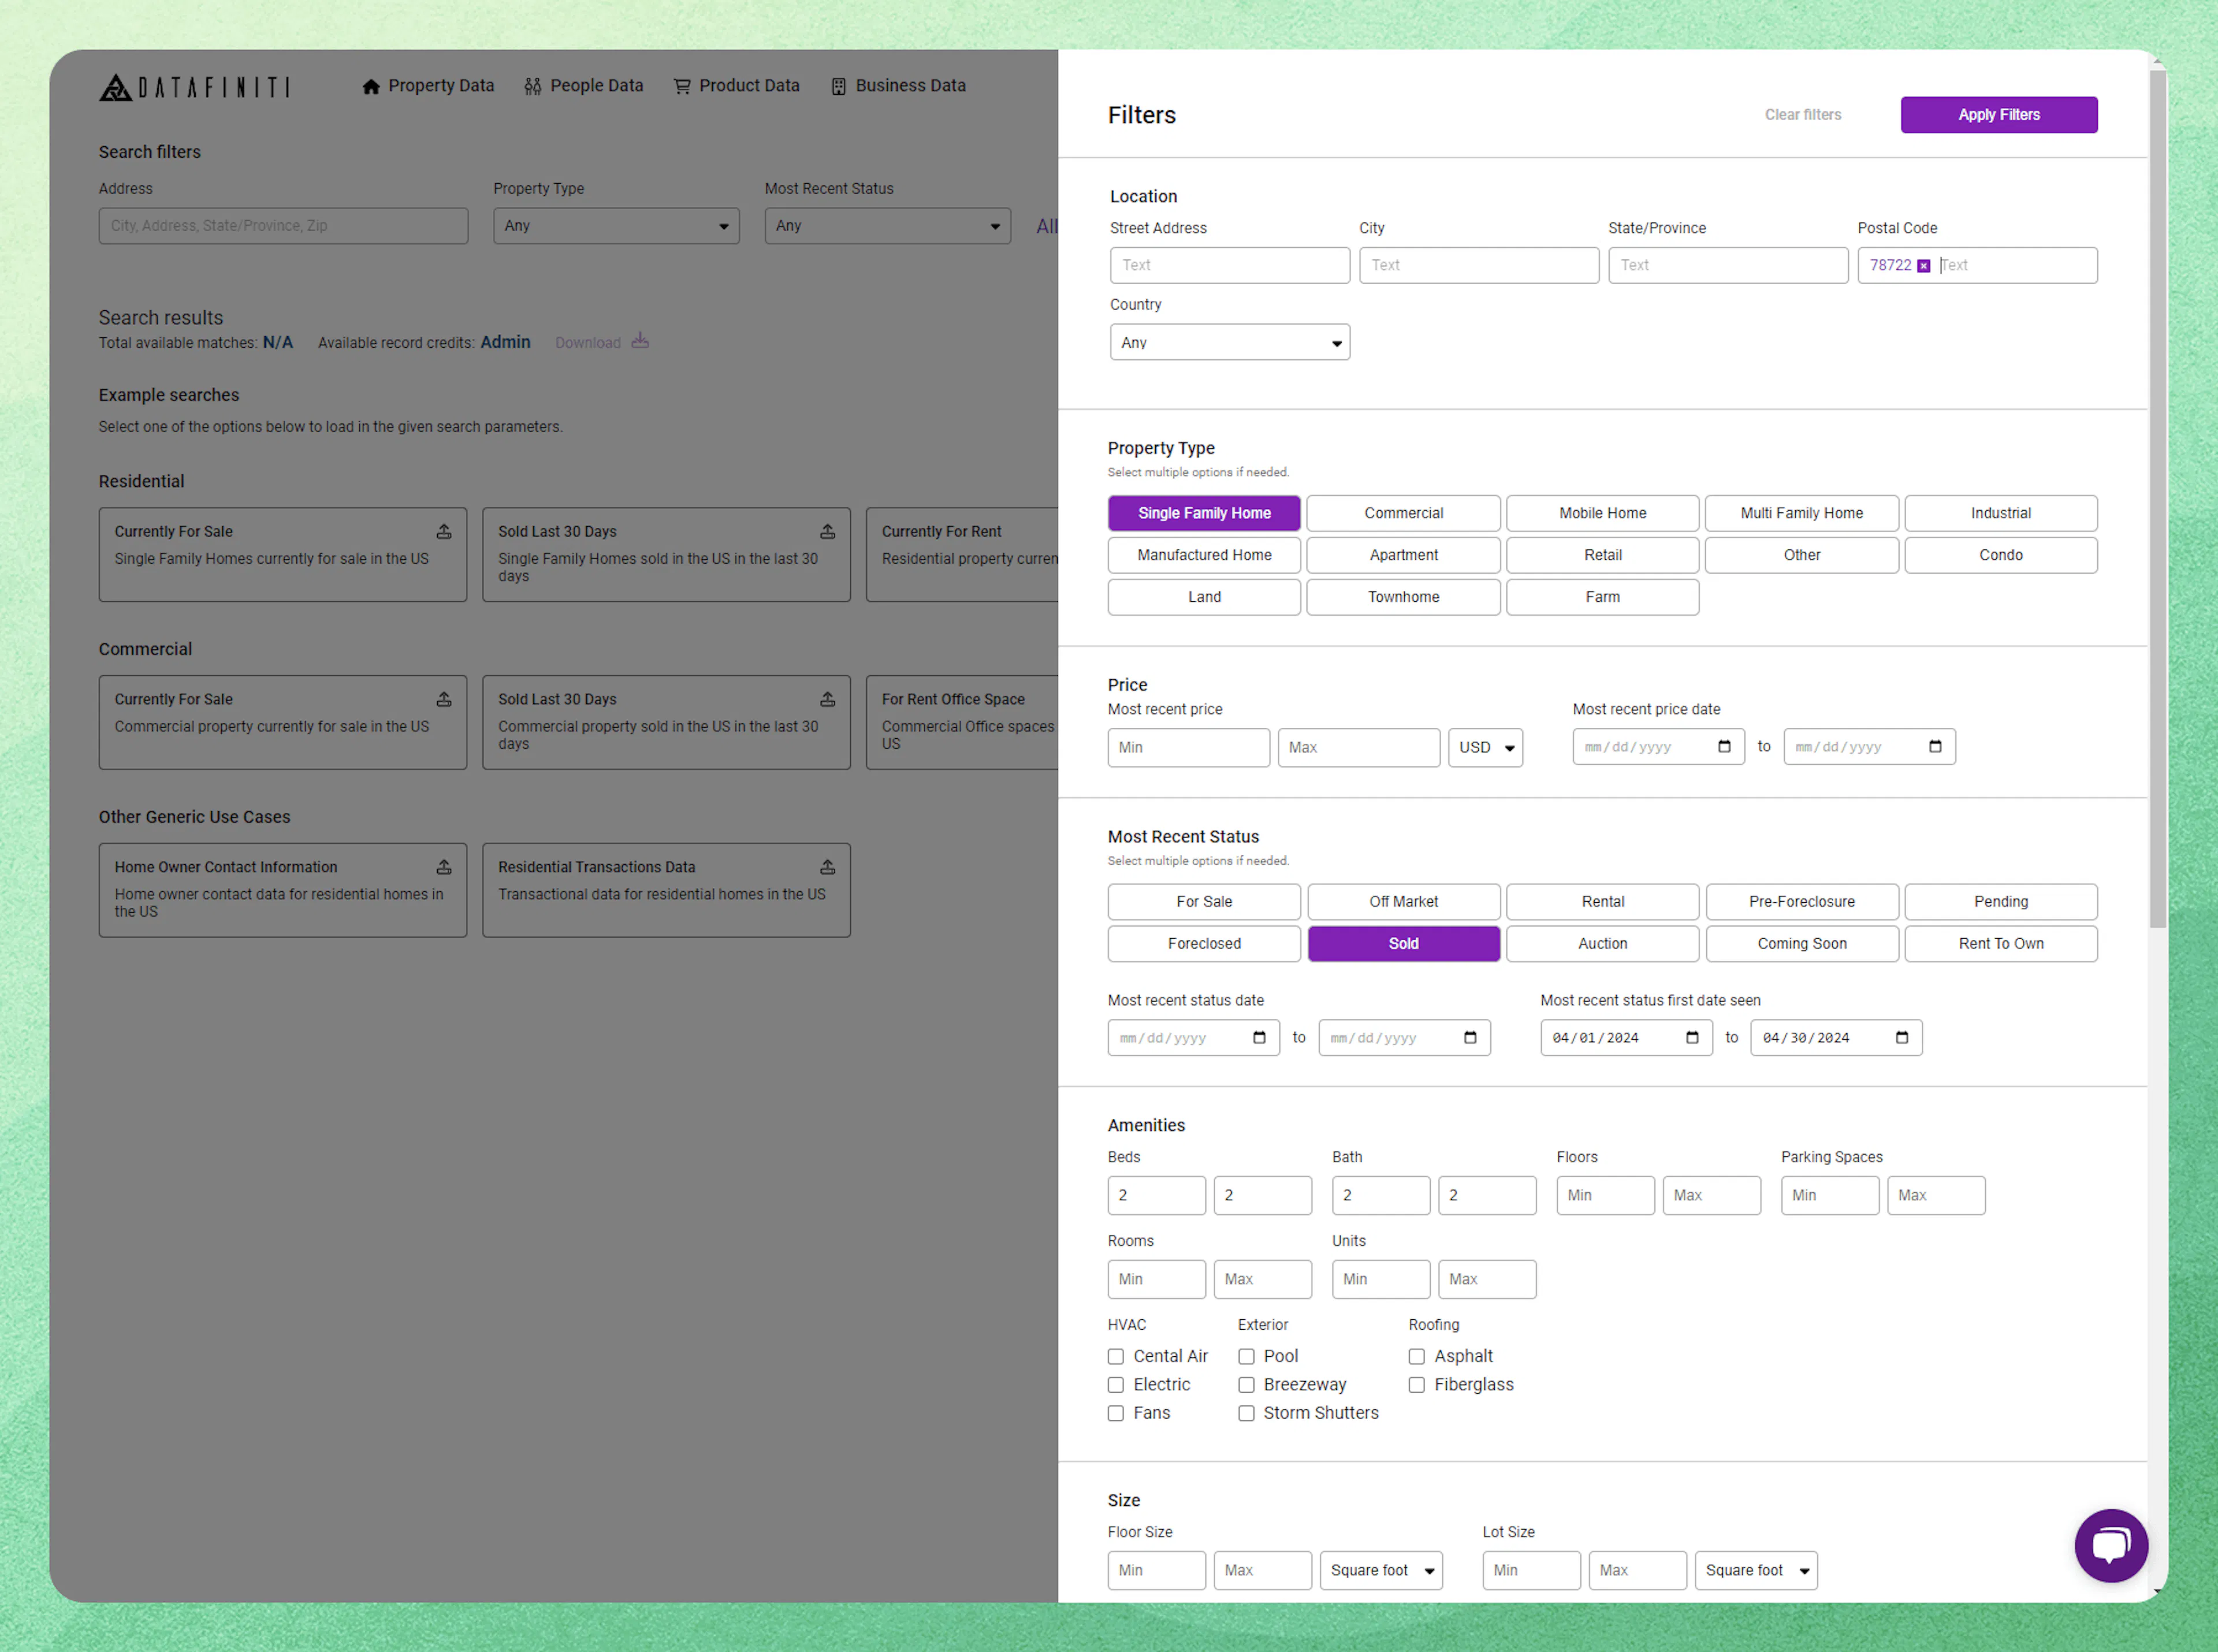Open the USD currency selector

tap(1485, 747)
